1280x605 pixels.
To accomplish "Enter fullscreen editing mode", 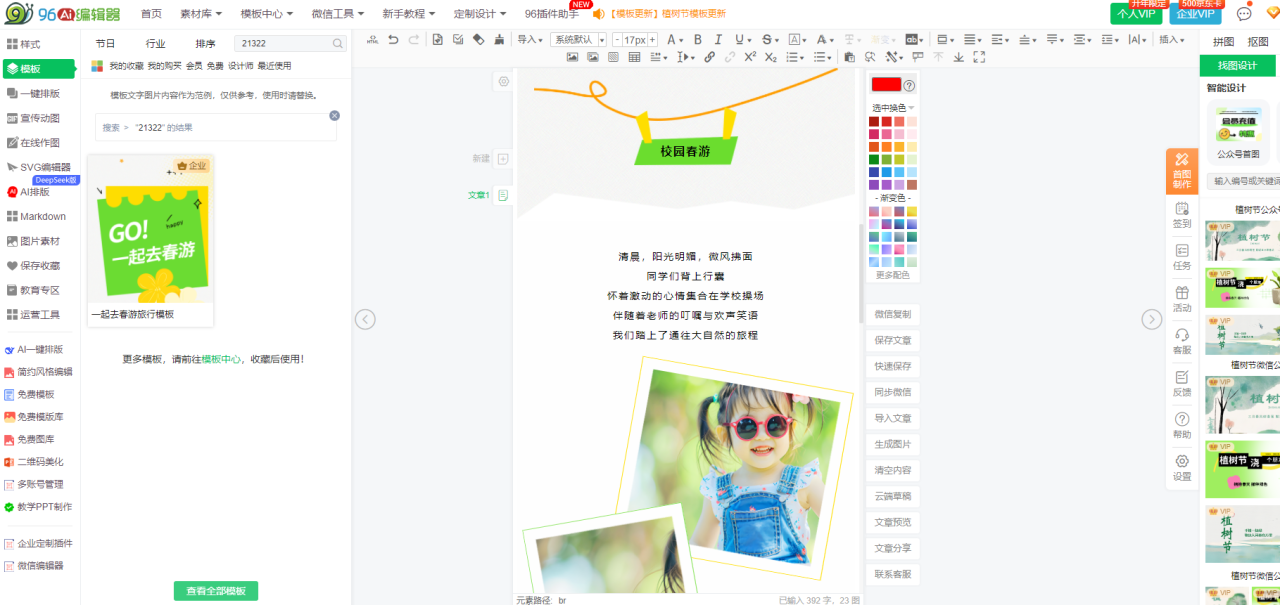I will pyautogui.click(x=978, y=57).
